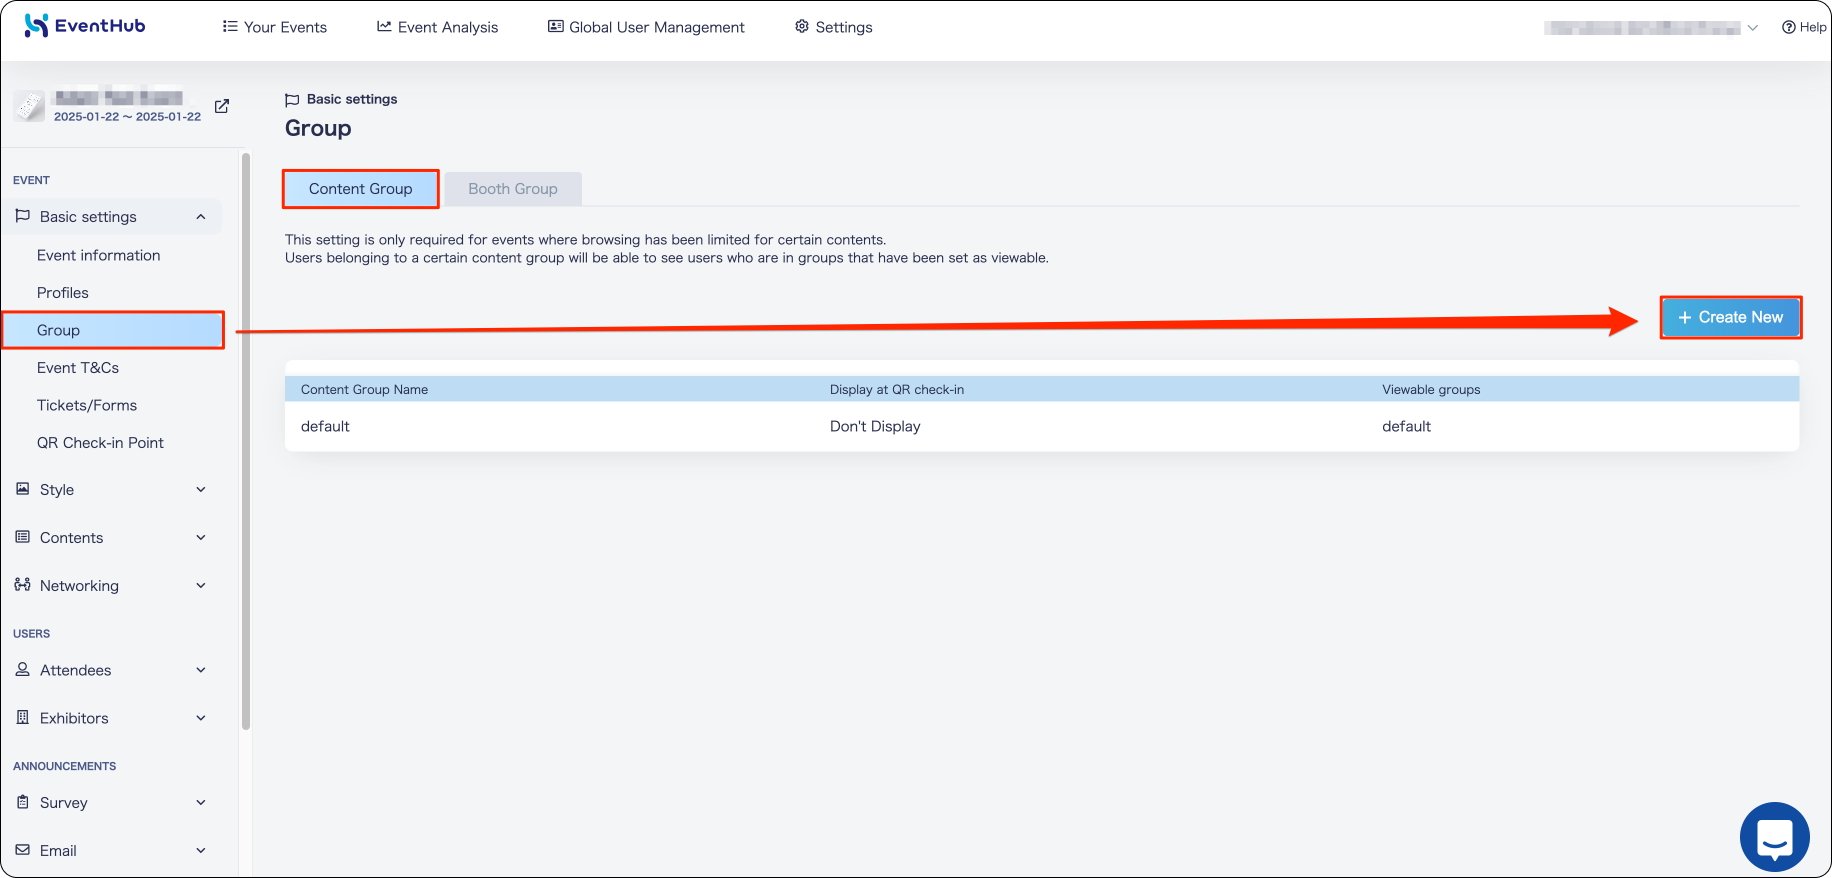The width and height of the screenshot is (1832, 878).
Task: Expand the Style section chevron
Action: tap(201, 490)
